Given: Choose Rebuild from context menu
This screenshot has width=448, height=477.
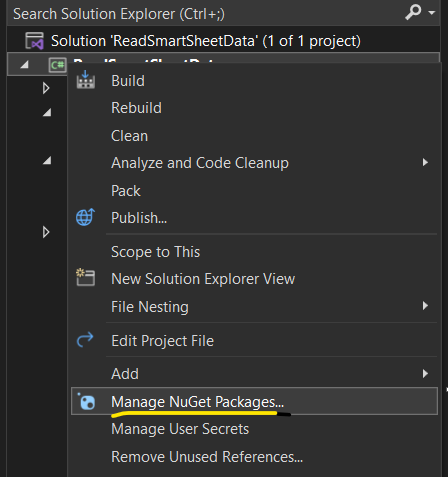Looking at the screenshot, I should point(136,108).
